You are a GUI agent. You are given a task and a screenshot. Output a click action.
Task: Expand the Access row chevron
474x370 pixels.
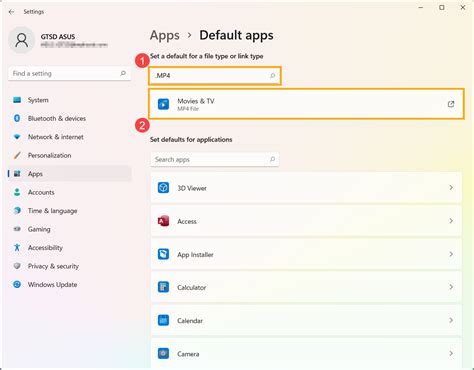coord(451,221)
